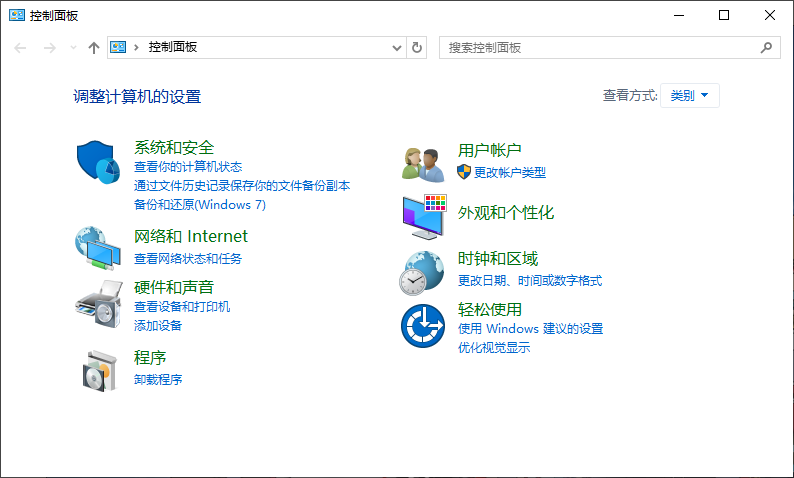
Task: Open the recent locations dropdown arrow
Action: [x=73, y=48]
